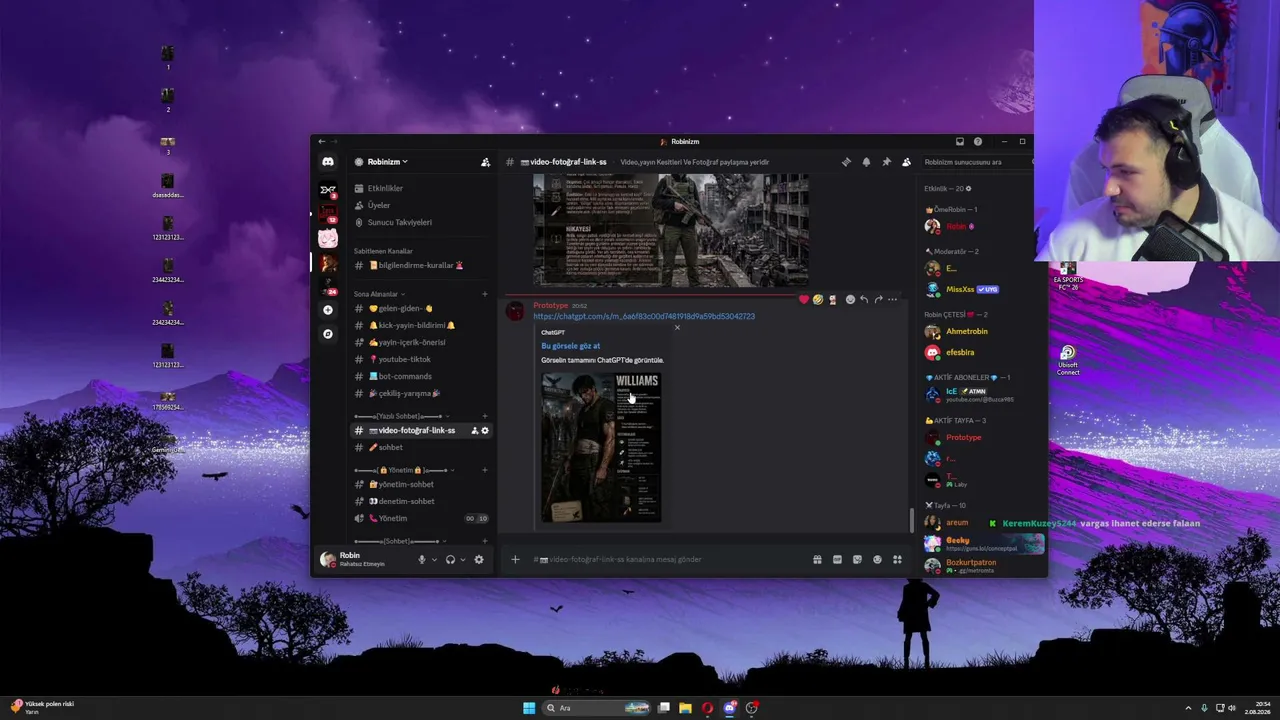
Task: Click the plus attach button in message bar
Action: (x=515, y=560)
